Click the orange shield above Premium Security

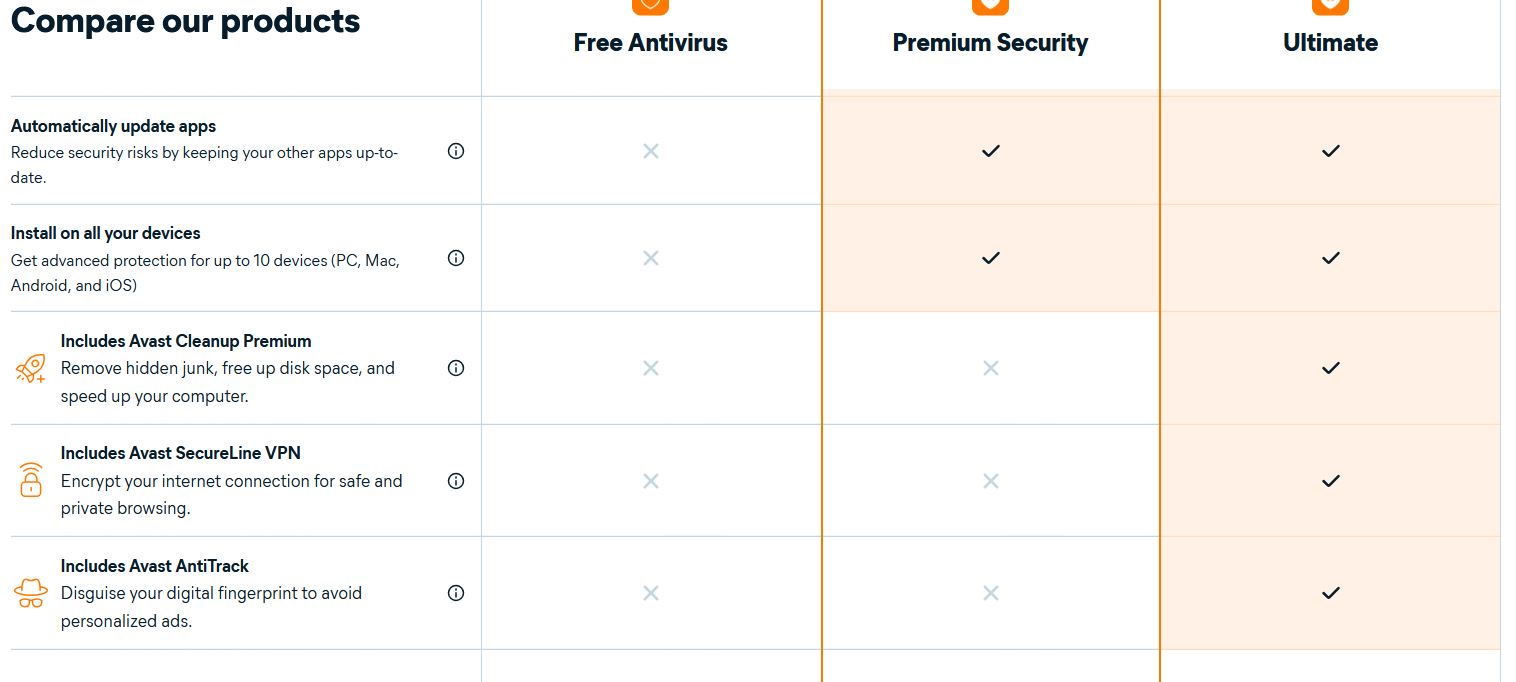[990, 6]
